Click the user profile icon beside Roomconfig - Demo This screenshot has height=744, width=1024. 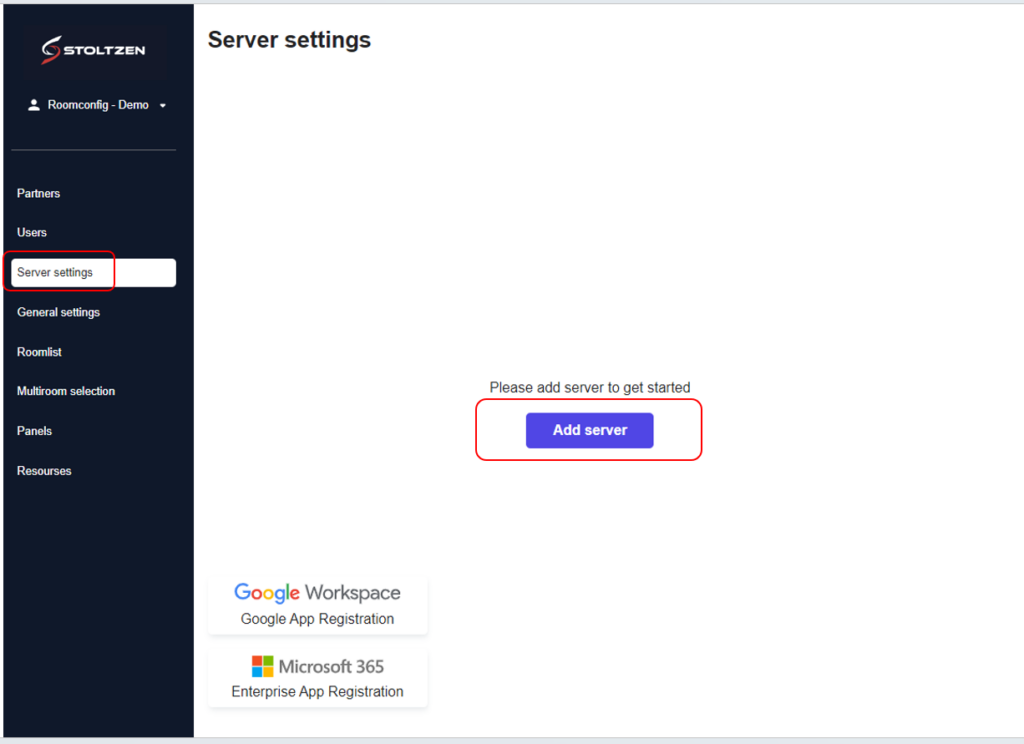tap(33, 104)
